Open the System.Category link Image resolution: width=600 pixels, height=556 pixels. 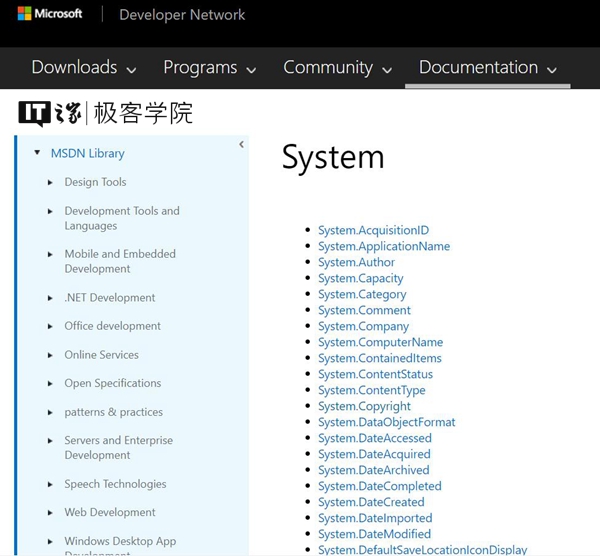362,295
